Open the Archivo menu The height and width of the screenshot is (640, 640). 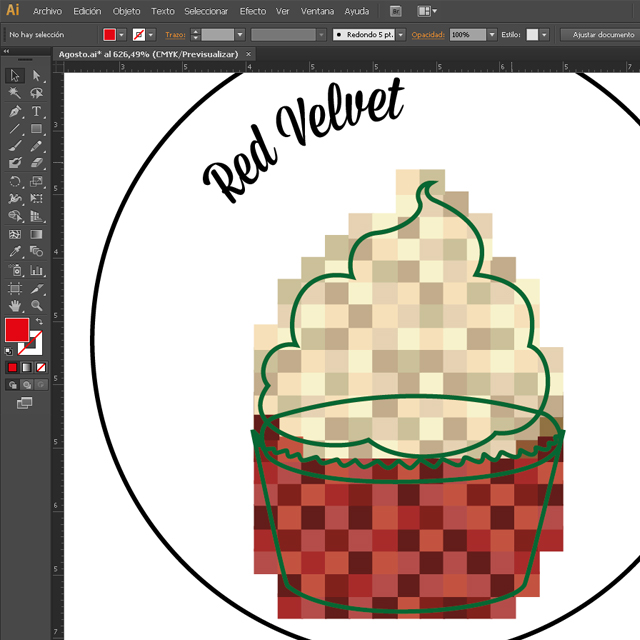click(47, 11)
